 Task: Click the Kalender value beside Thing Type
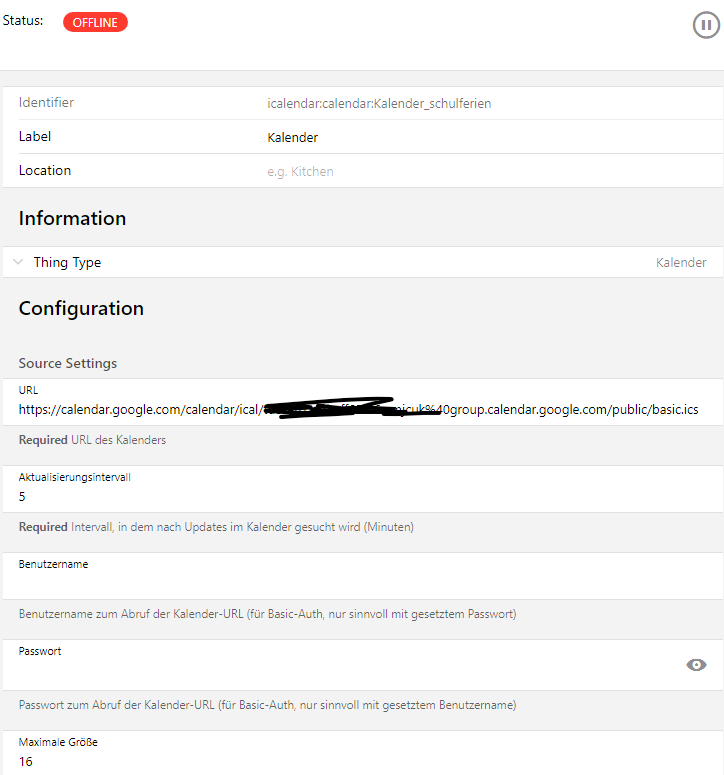[x=681, y=262]
